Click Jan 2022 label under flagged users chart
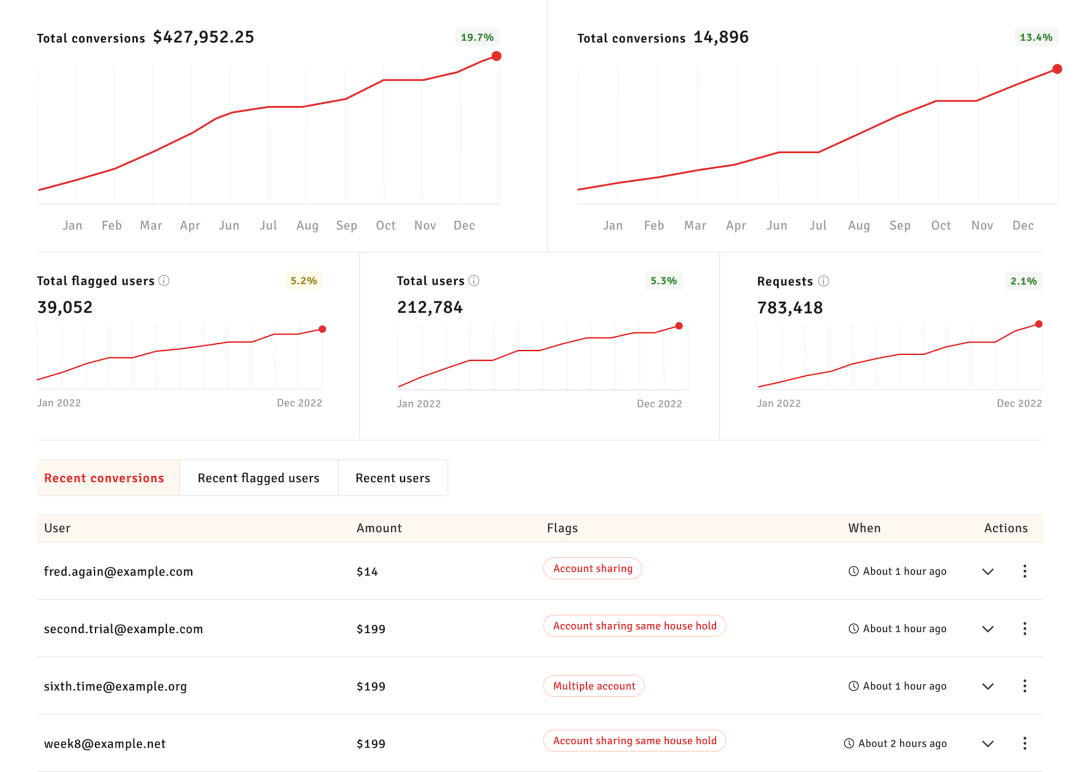Screen dimensions: 1080x772 coord(59,403)
